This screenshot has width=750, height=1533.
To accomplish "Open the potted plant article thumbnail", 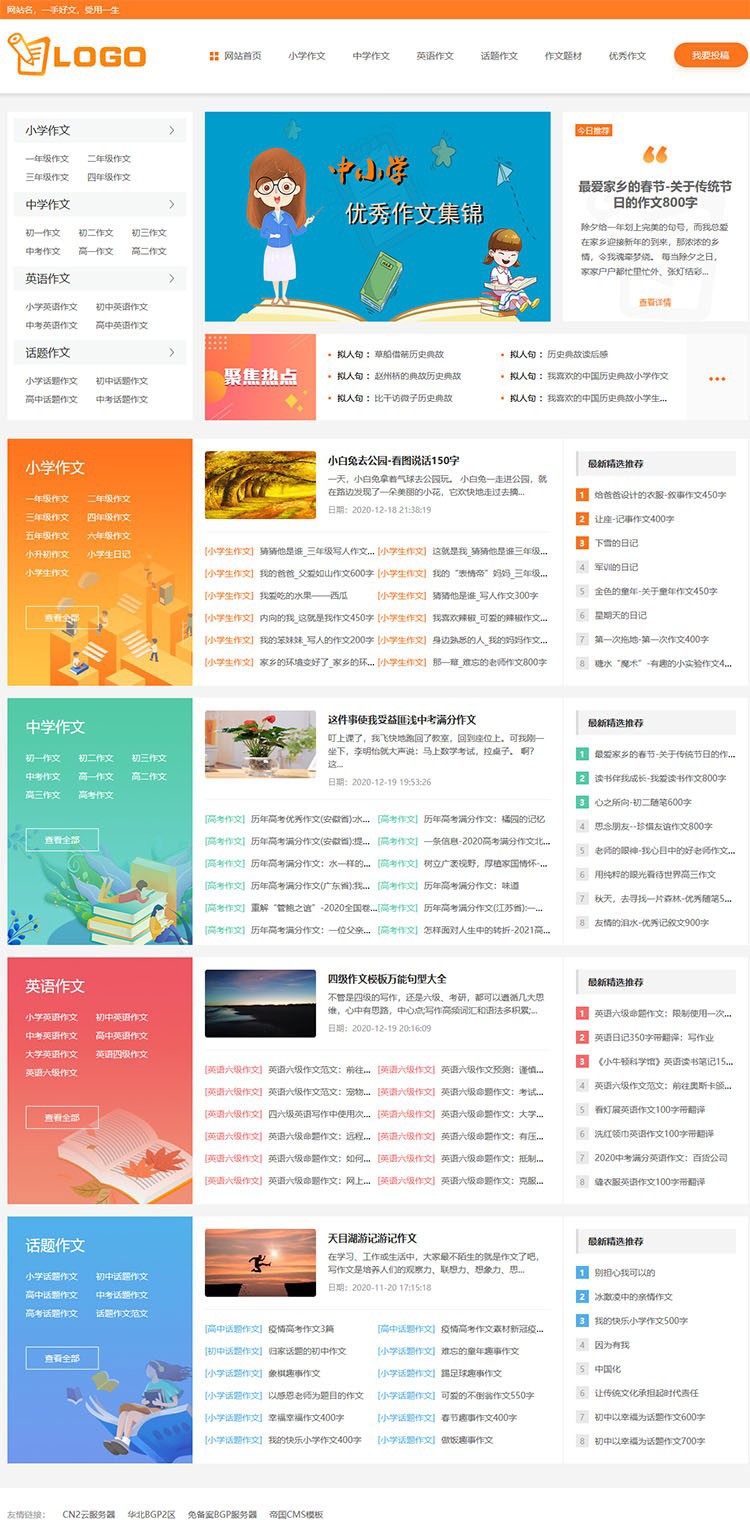I will (260, 745).
